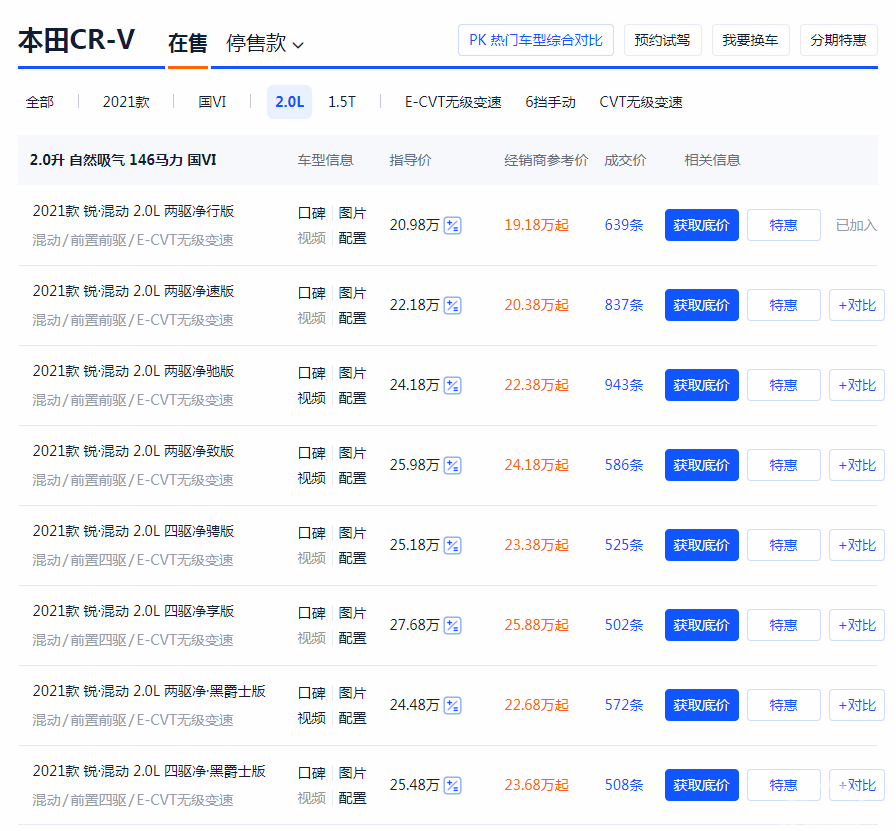Screen dimensions: 896x831
Task: Get lowest price for 两驱净驰版
Action: pos(701,385)
